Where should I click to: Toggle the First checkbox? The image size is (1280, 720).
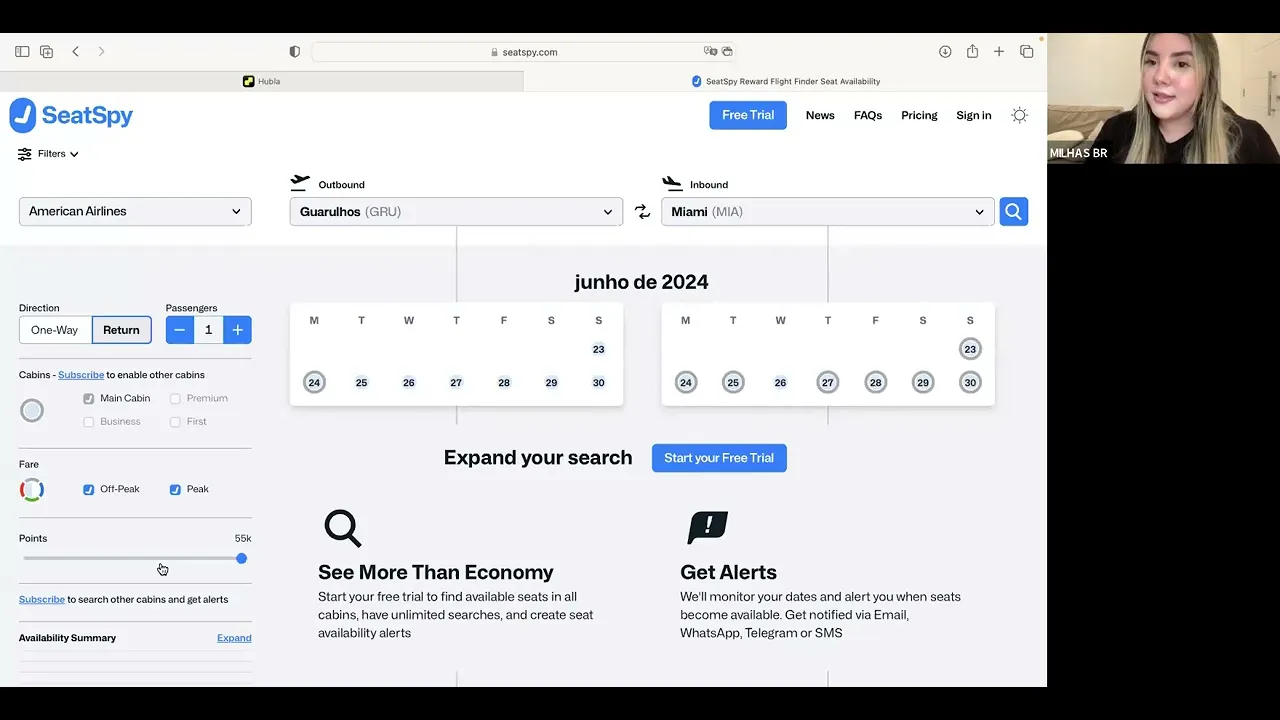[x=175, y=422]
